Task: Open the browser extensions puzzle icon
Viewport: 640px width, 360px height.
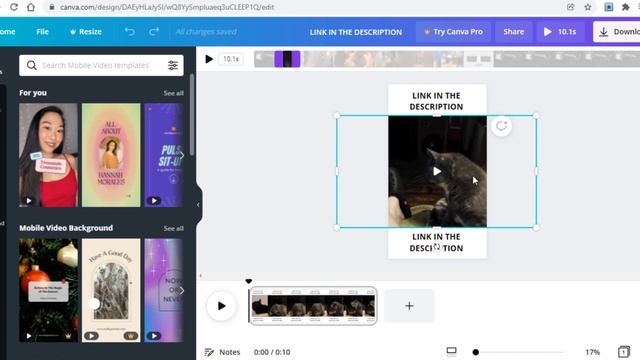Action: (x=625, y=7)
